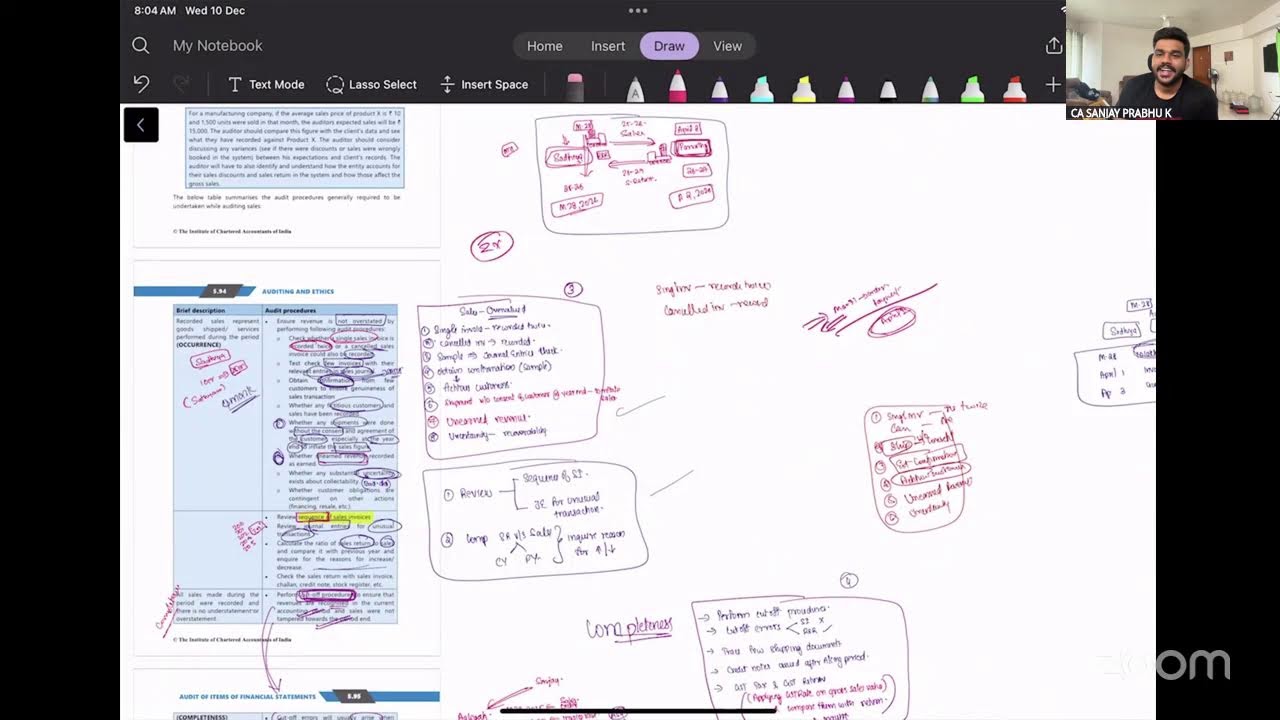Pick the grey-green pen
Image resolution: width=1280 pixels, height=720 pixels.
pyautogui.click(x=930, y=88)
